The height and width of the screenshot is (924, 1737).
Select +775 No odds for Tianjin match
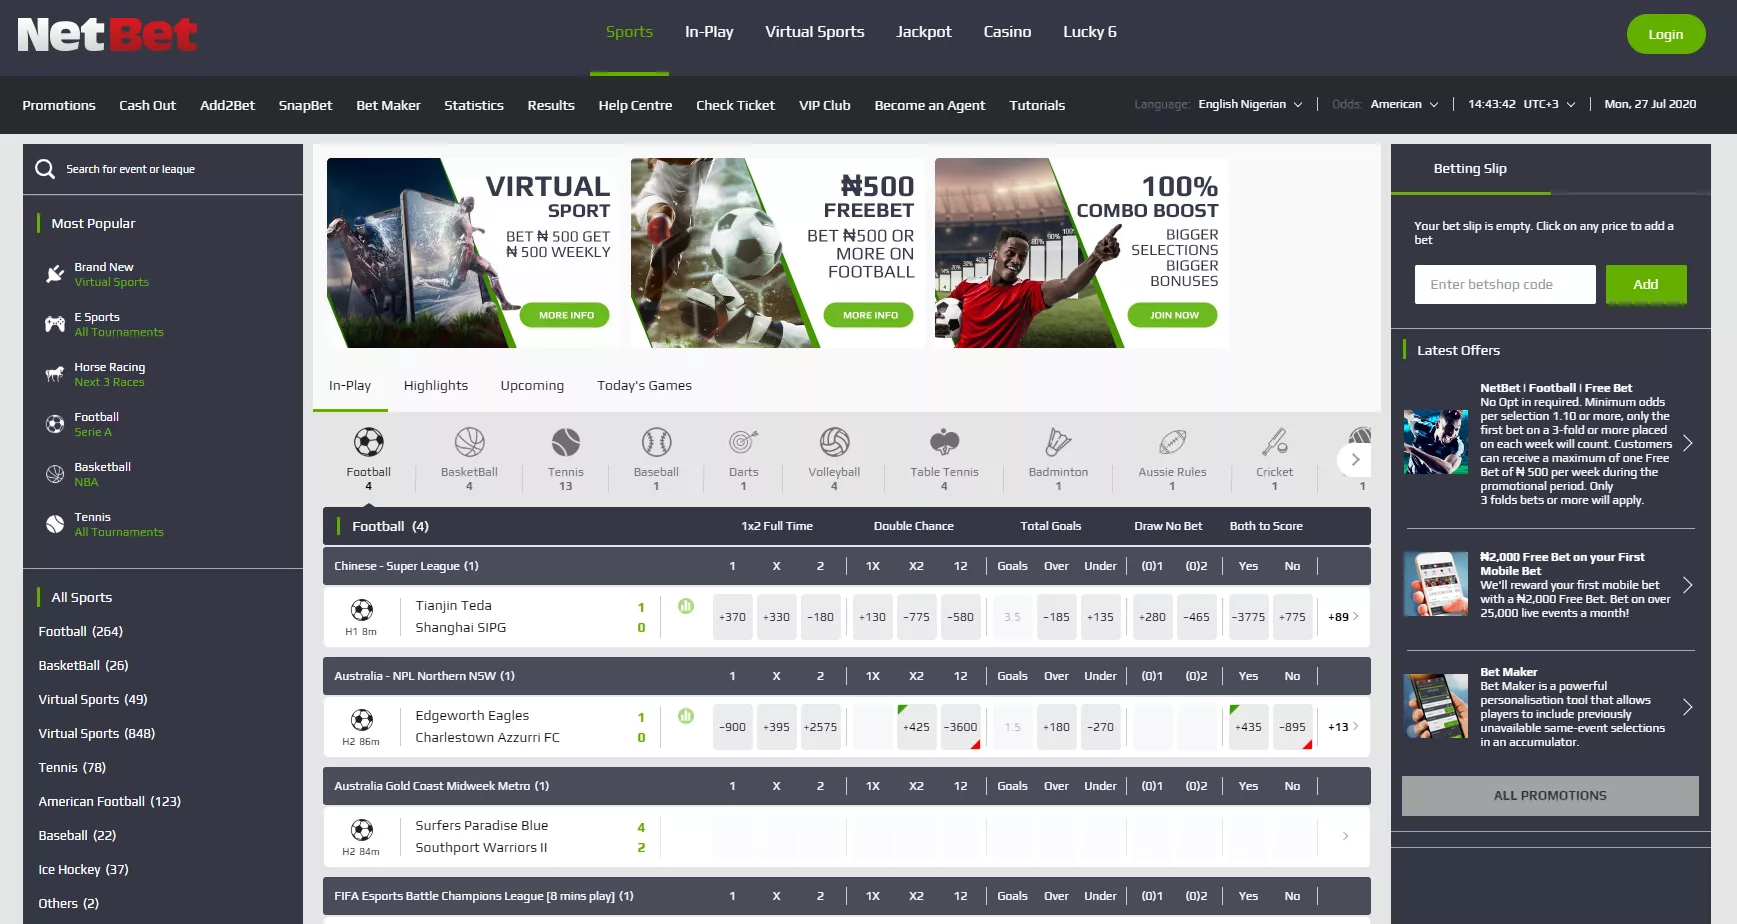(1293, 617)
